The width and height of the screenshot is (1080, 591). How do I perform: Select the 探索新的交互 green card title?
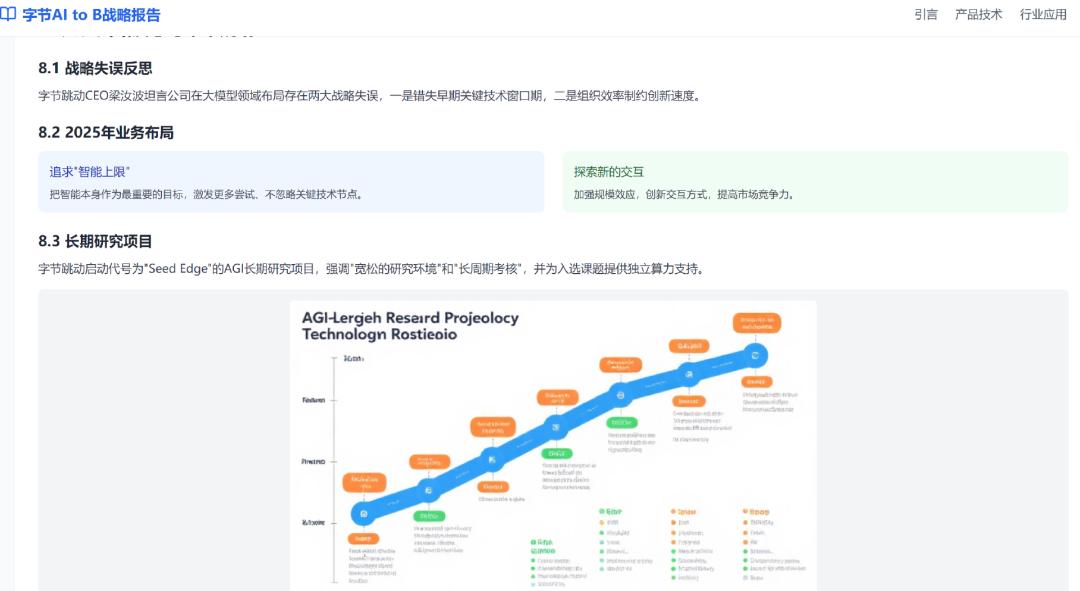click(x=608, y=171)
